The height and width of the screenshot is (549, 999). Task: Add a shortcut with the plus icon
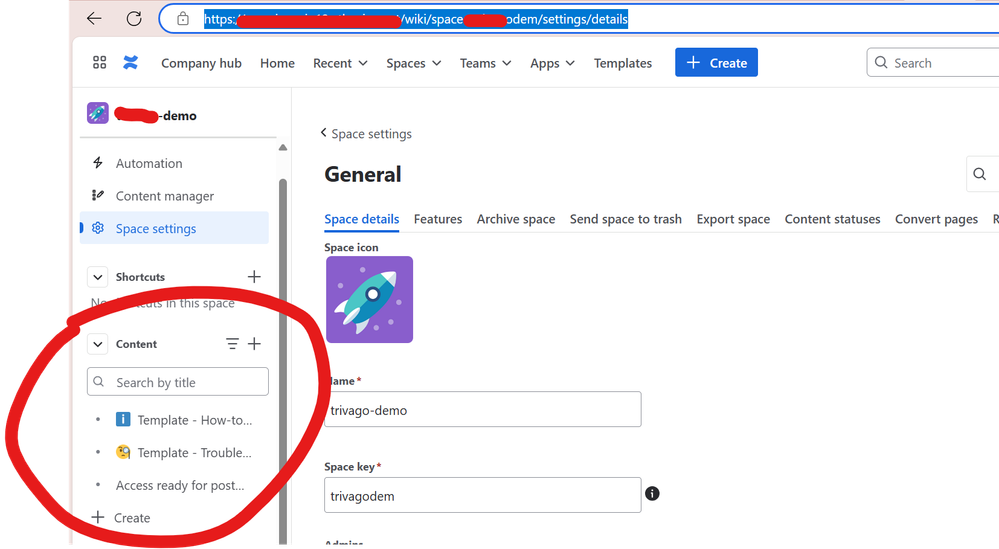254,276
